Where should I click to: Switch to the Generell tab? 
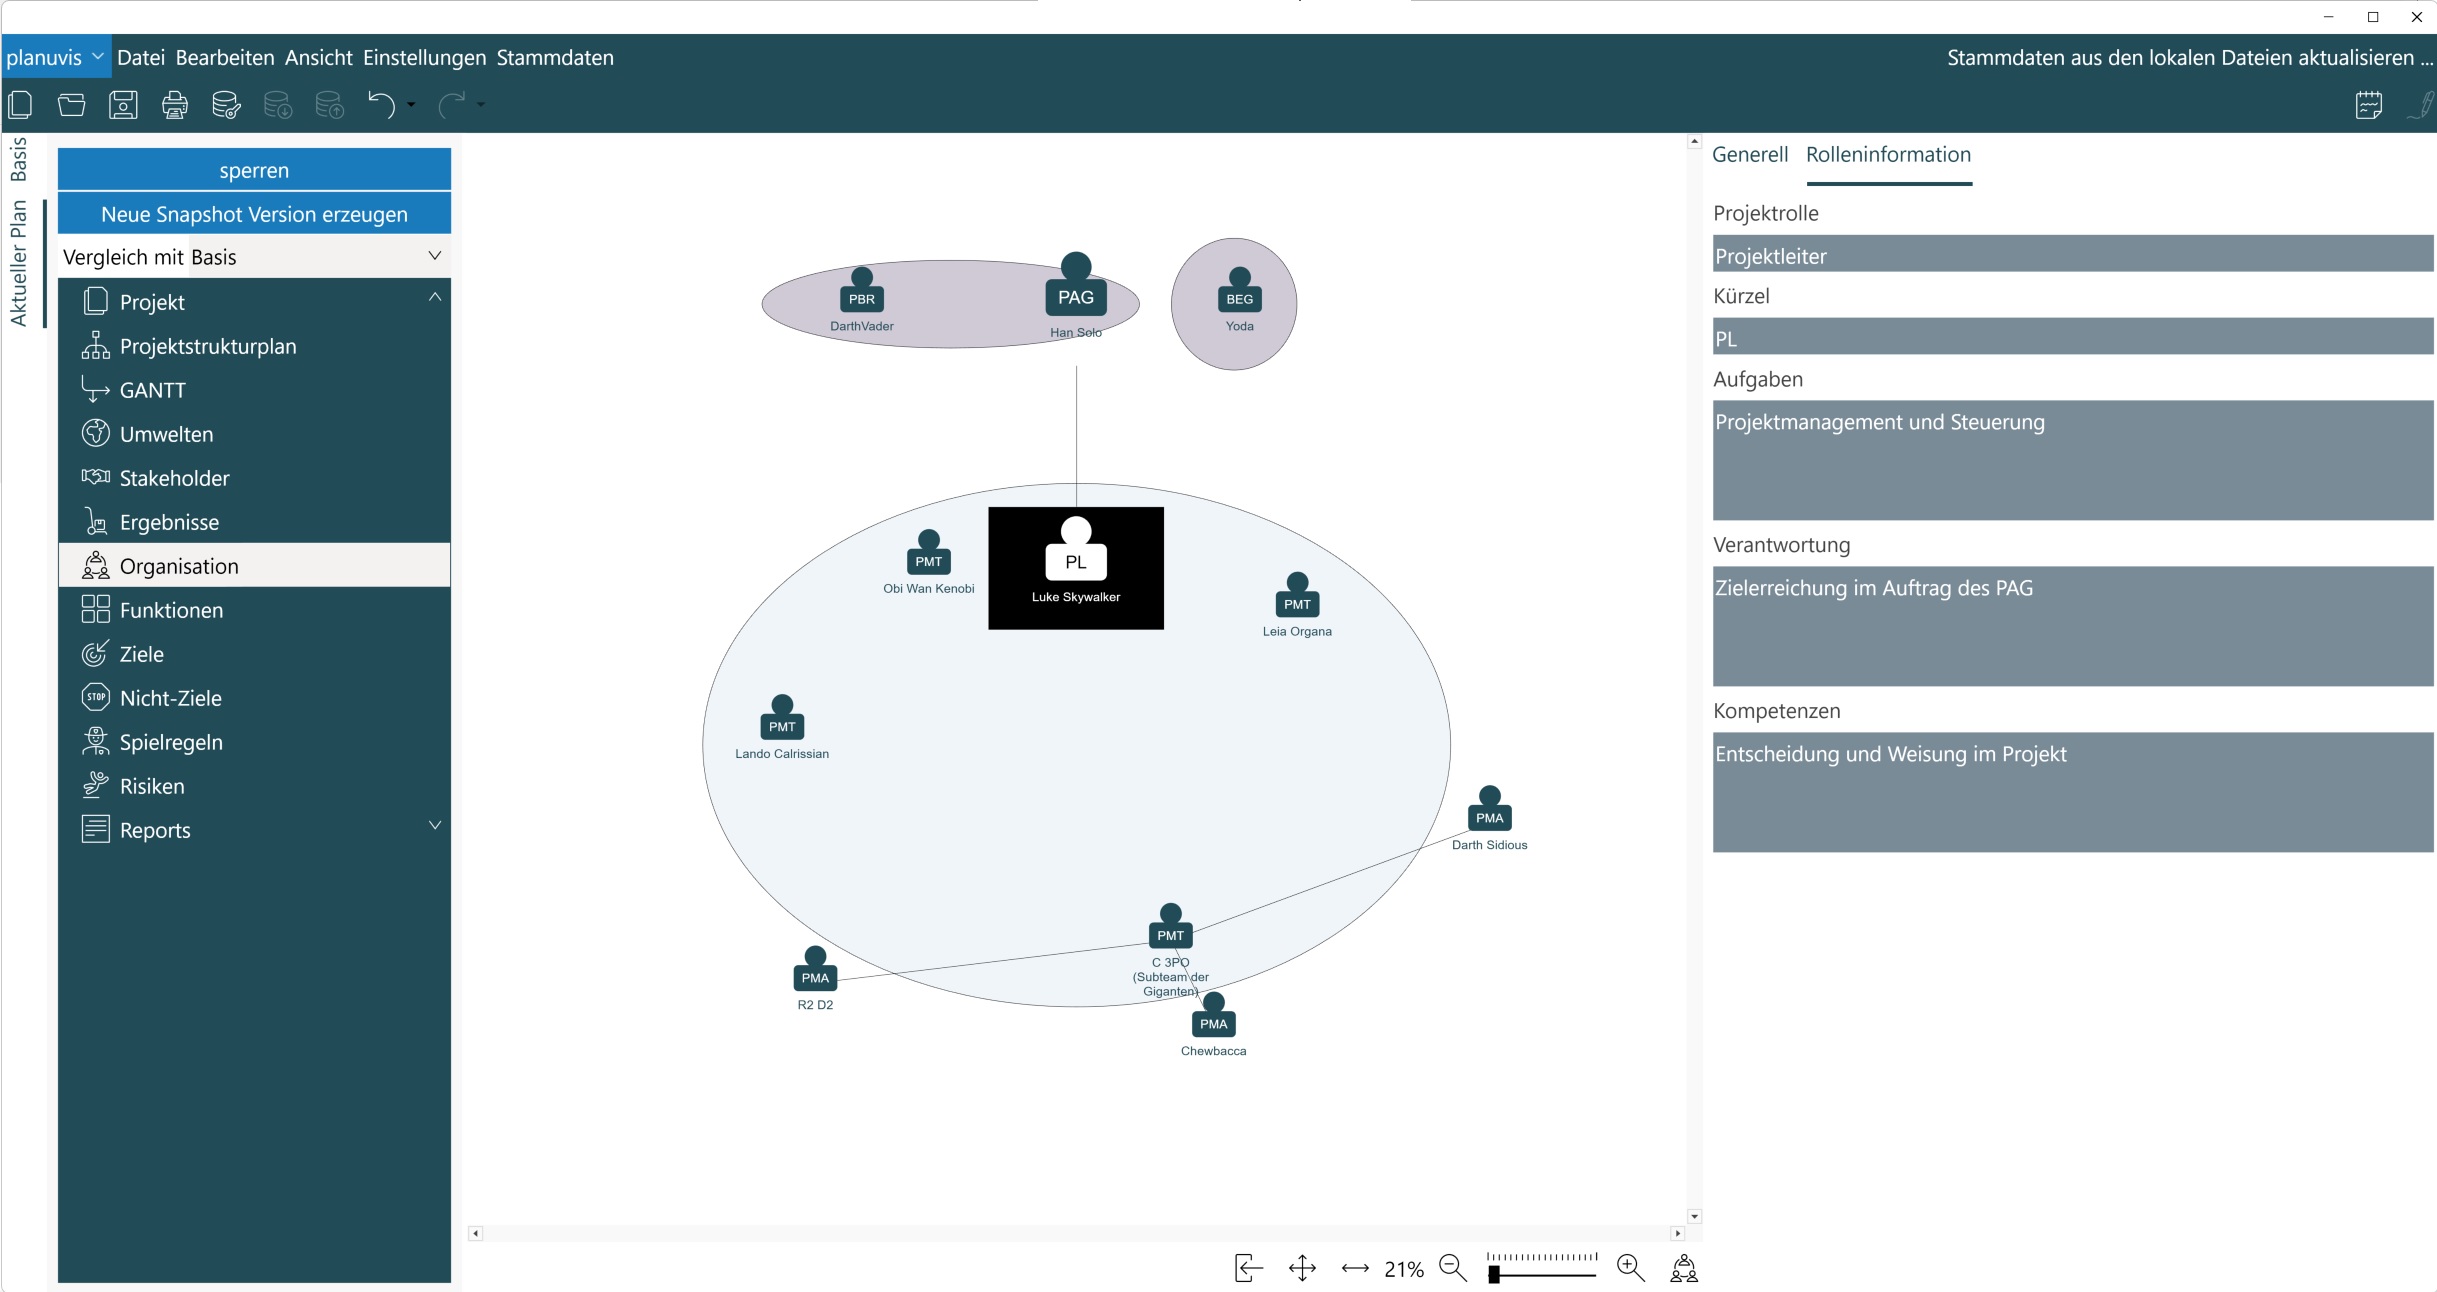[1749, 155]
